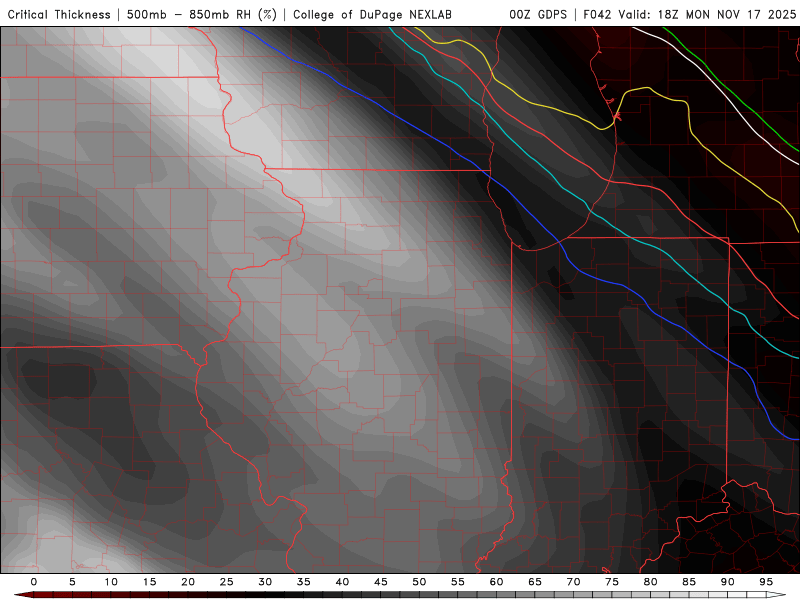Click the '00Z GDPS' model run label
The width and height of the screenshot is (800, 600).
pyautogui.click(x=538, y=14)
